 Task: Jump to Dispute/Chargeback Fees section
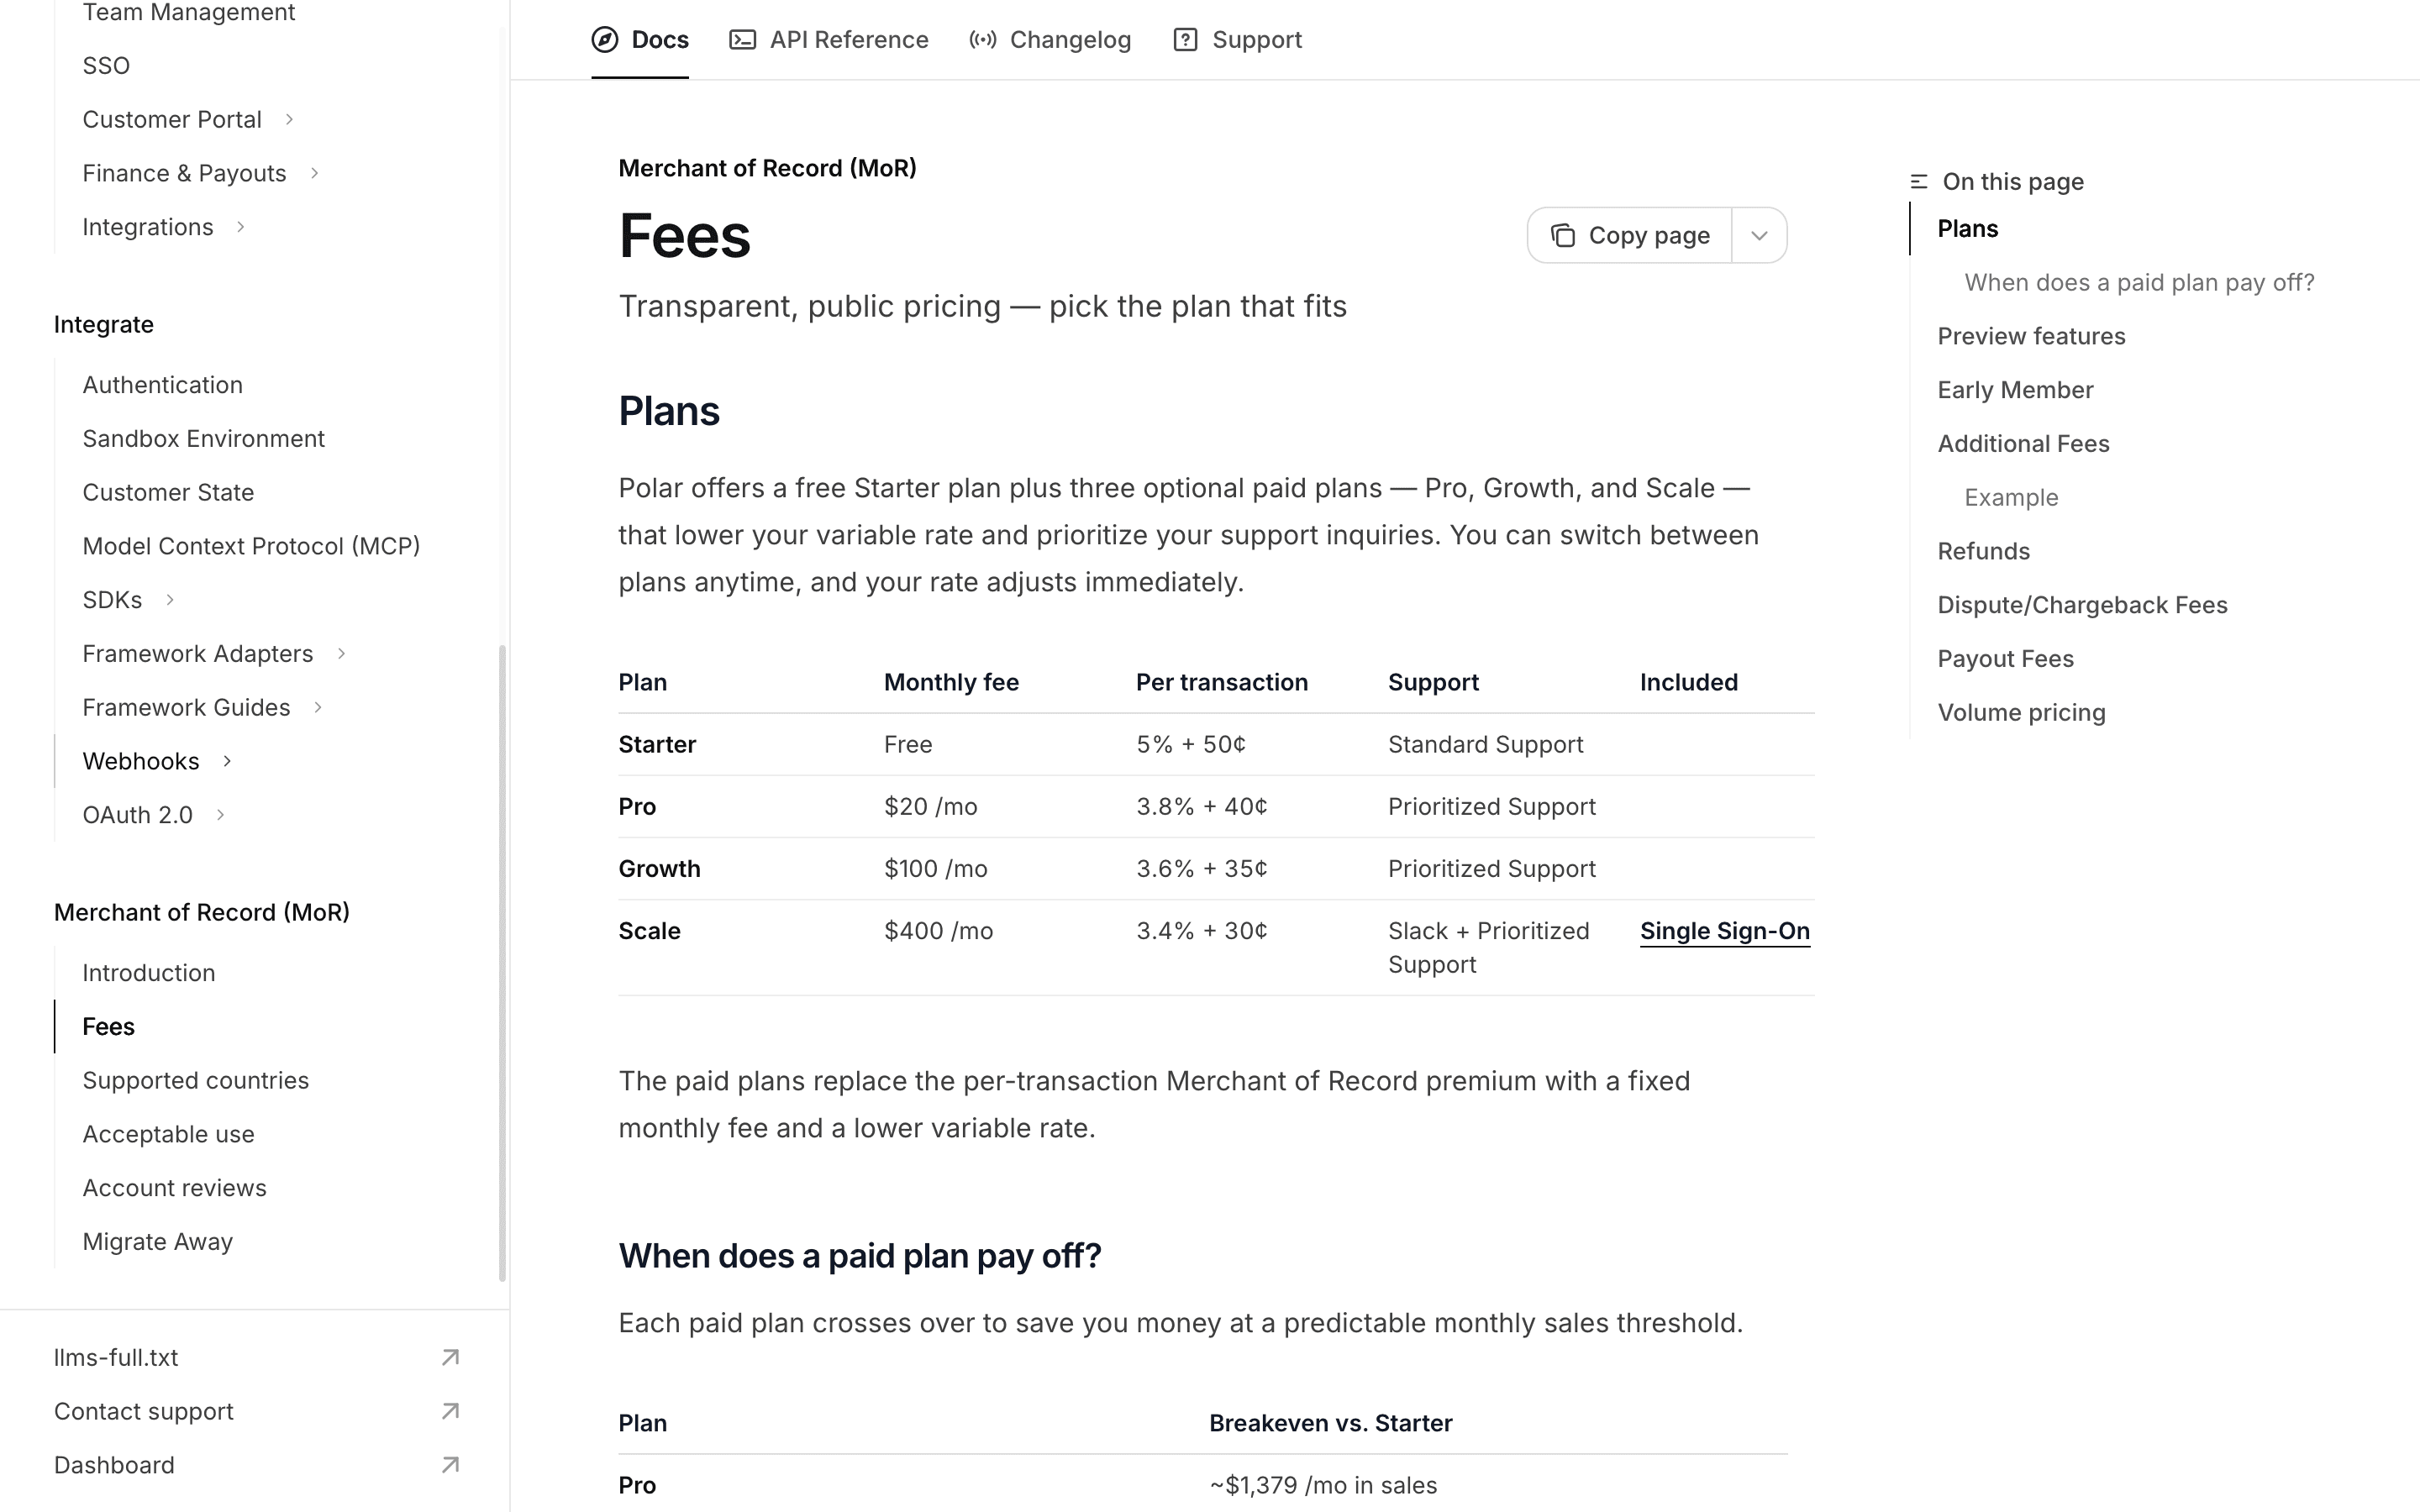2082,606
